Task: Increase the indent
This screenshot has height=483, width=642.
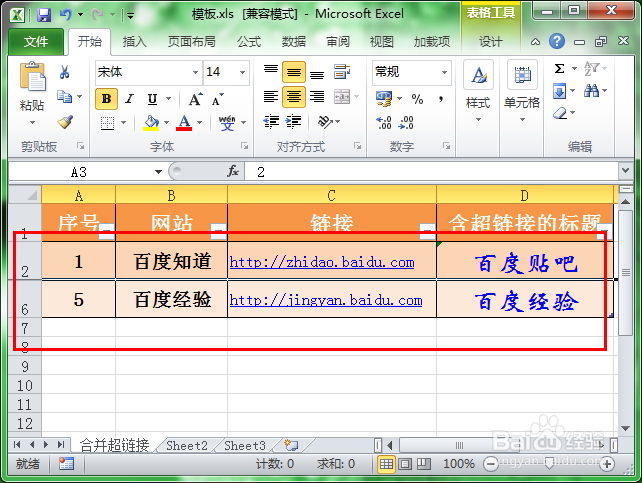Action: point(293,122)
